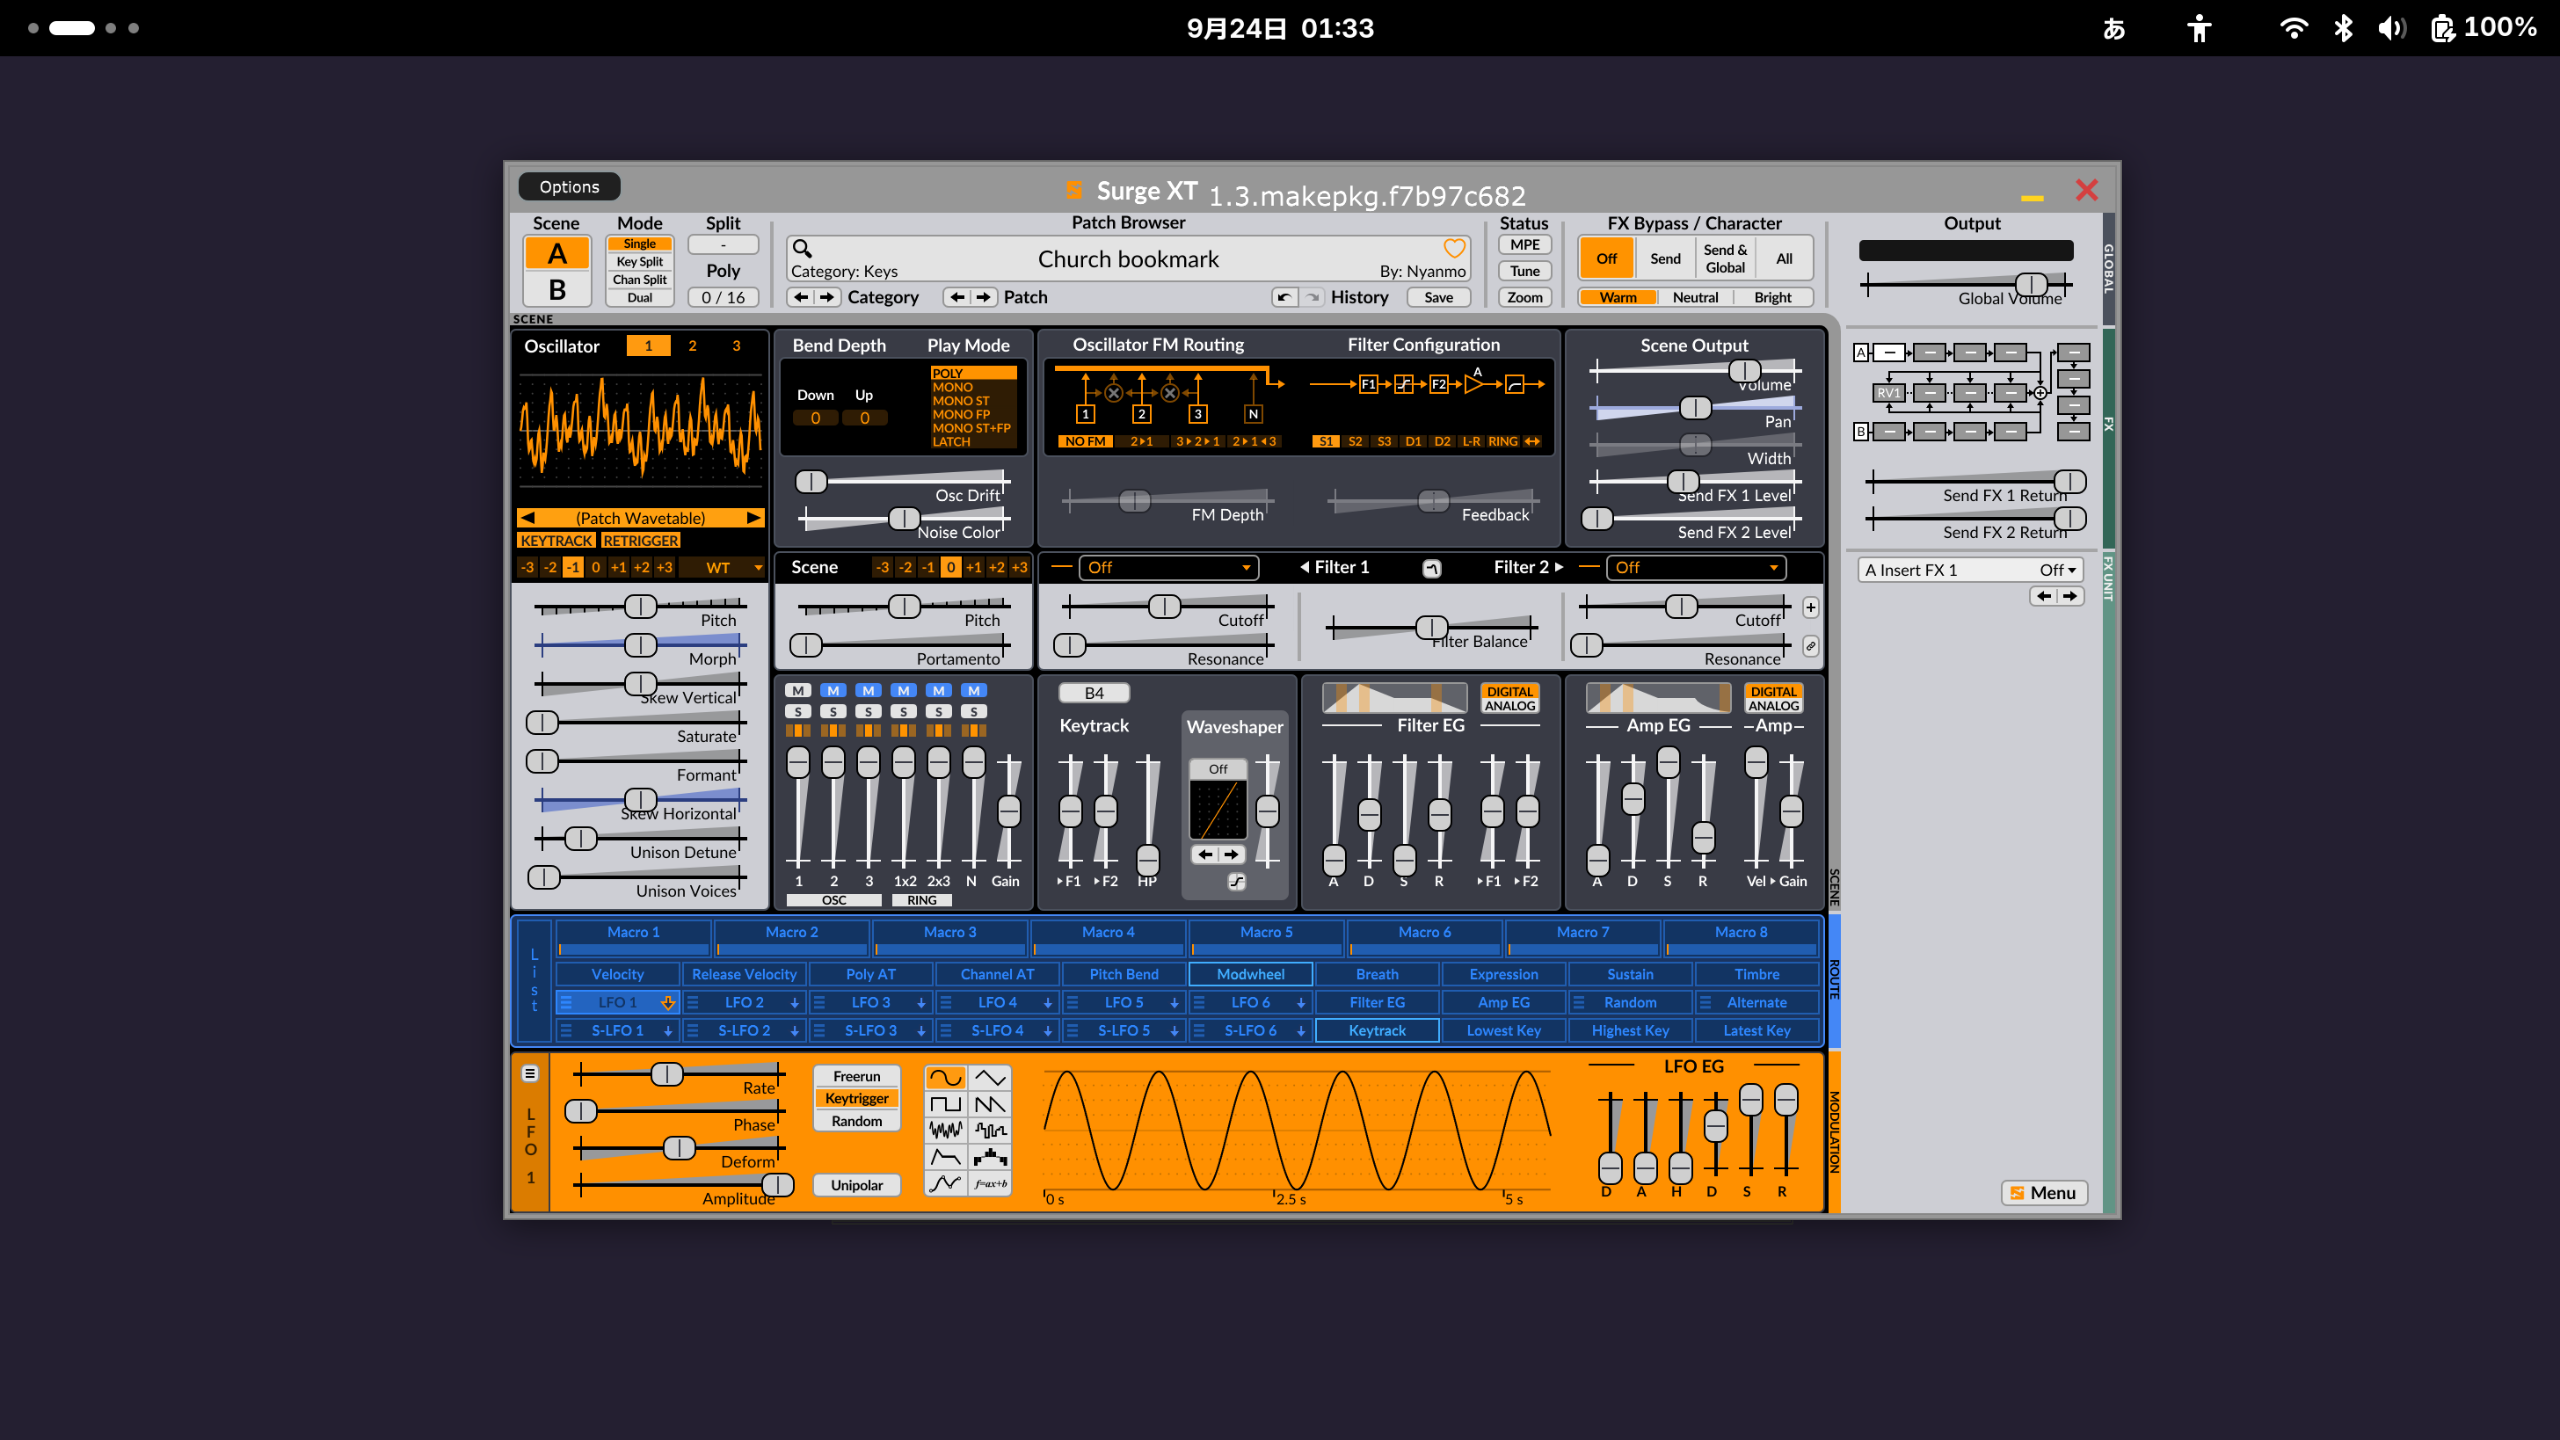Open LFO 1 hamburger menu icon

(x=530, y=1073)
